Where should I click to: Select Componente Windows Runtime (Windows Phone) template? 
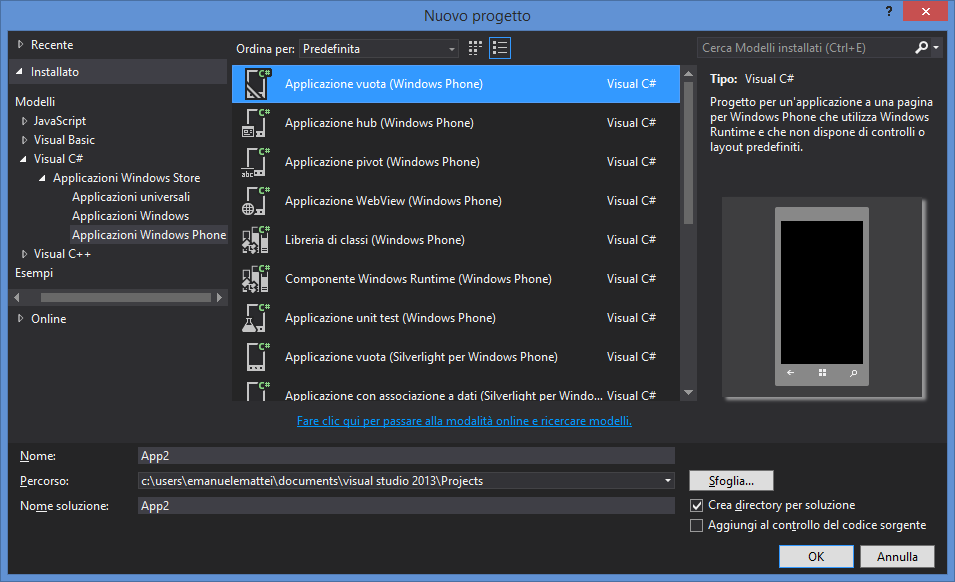(456, 279)
